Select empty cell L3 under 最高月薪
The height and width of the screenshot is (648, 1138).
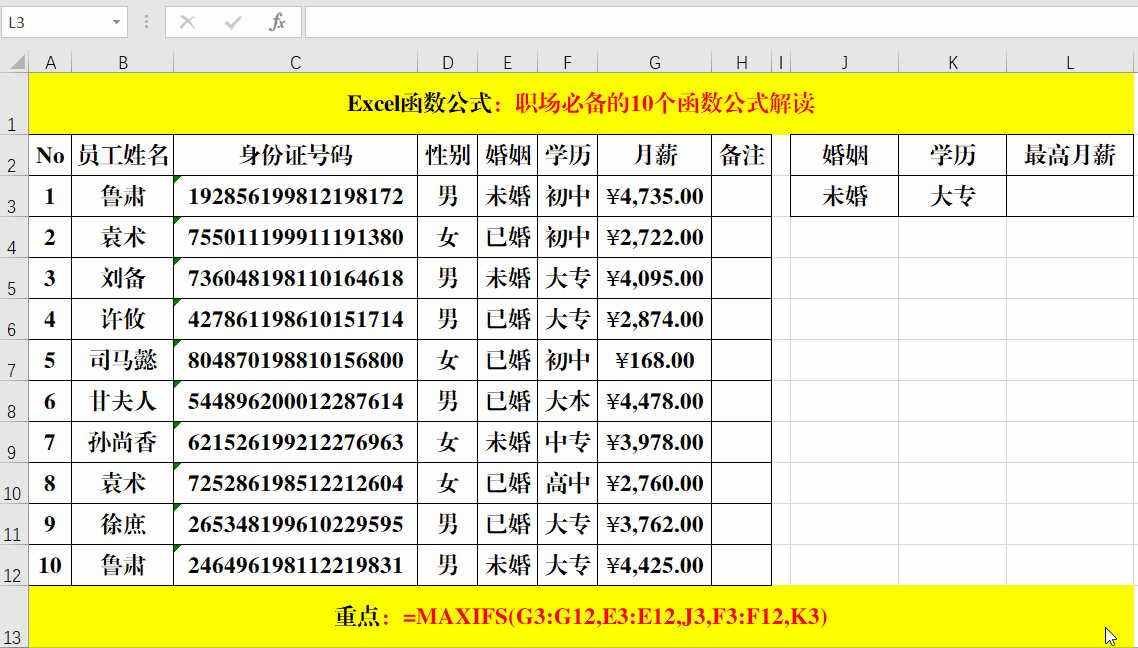[x=1070, y=196]
